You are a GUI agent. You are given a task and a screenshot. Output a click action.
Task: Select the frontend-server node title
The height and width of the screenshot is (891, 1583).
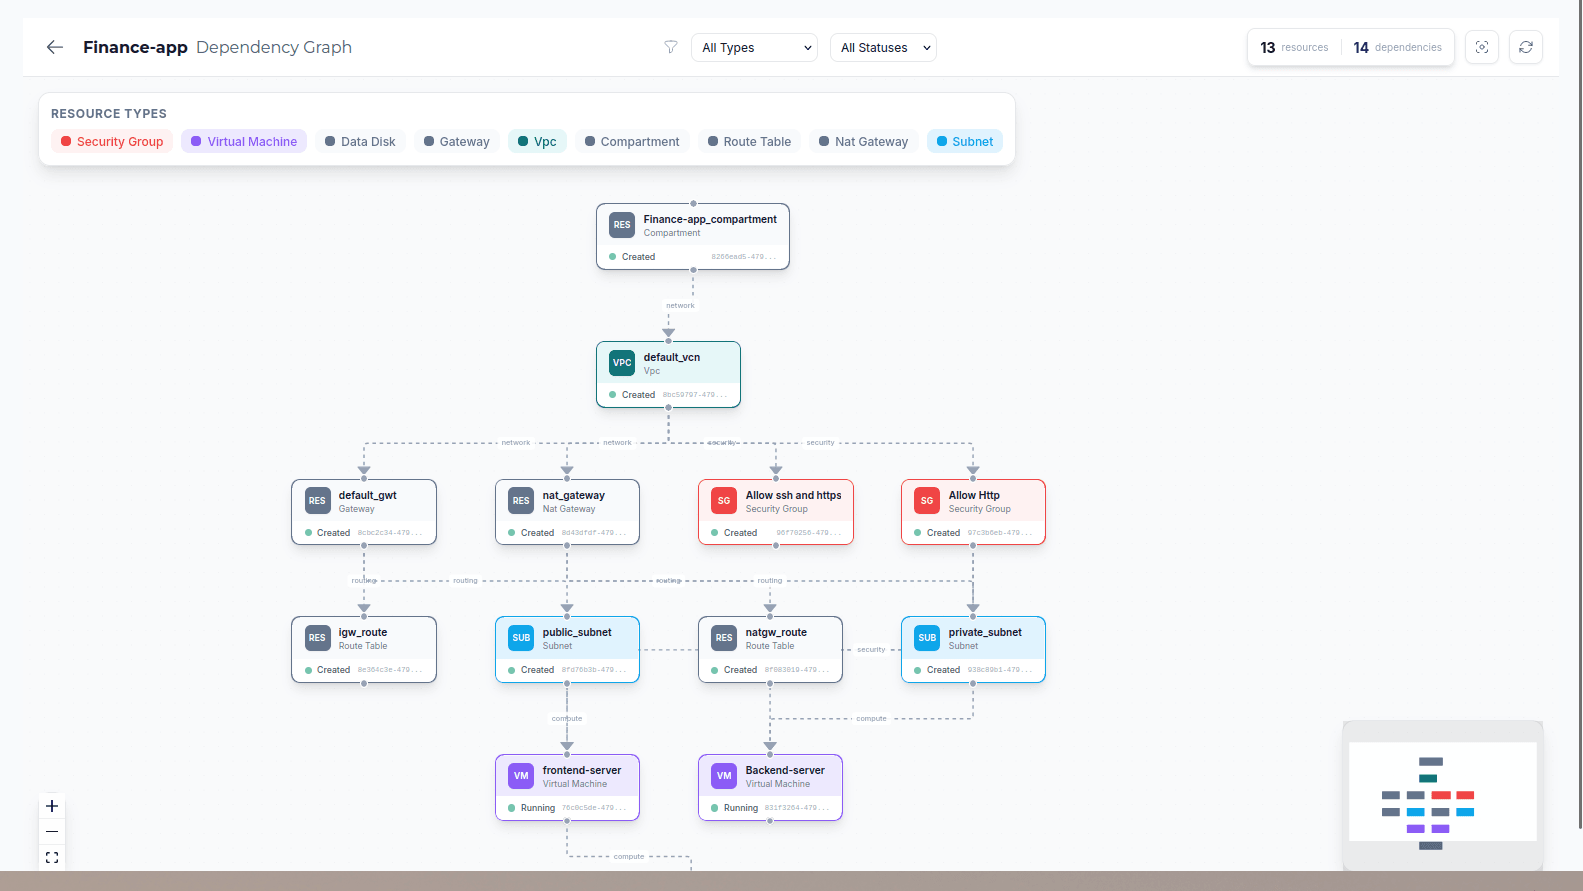coord(582,770)
